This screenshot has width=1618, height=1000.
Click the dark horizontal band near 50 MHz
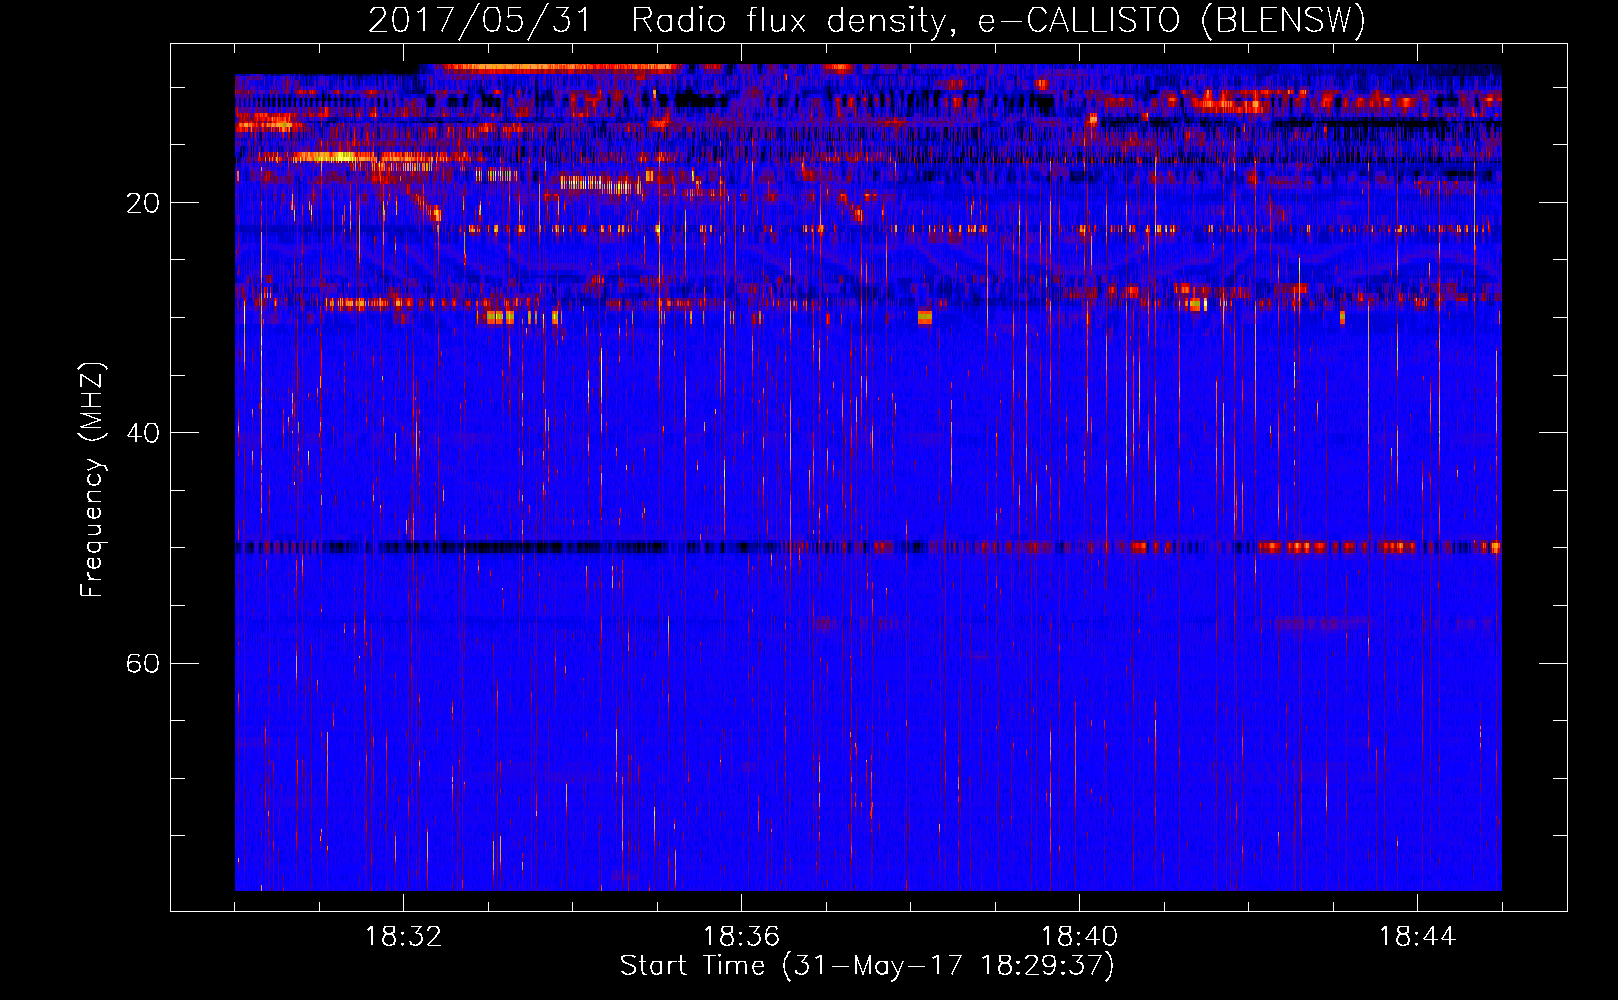point(868,547)
